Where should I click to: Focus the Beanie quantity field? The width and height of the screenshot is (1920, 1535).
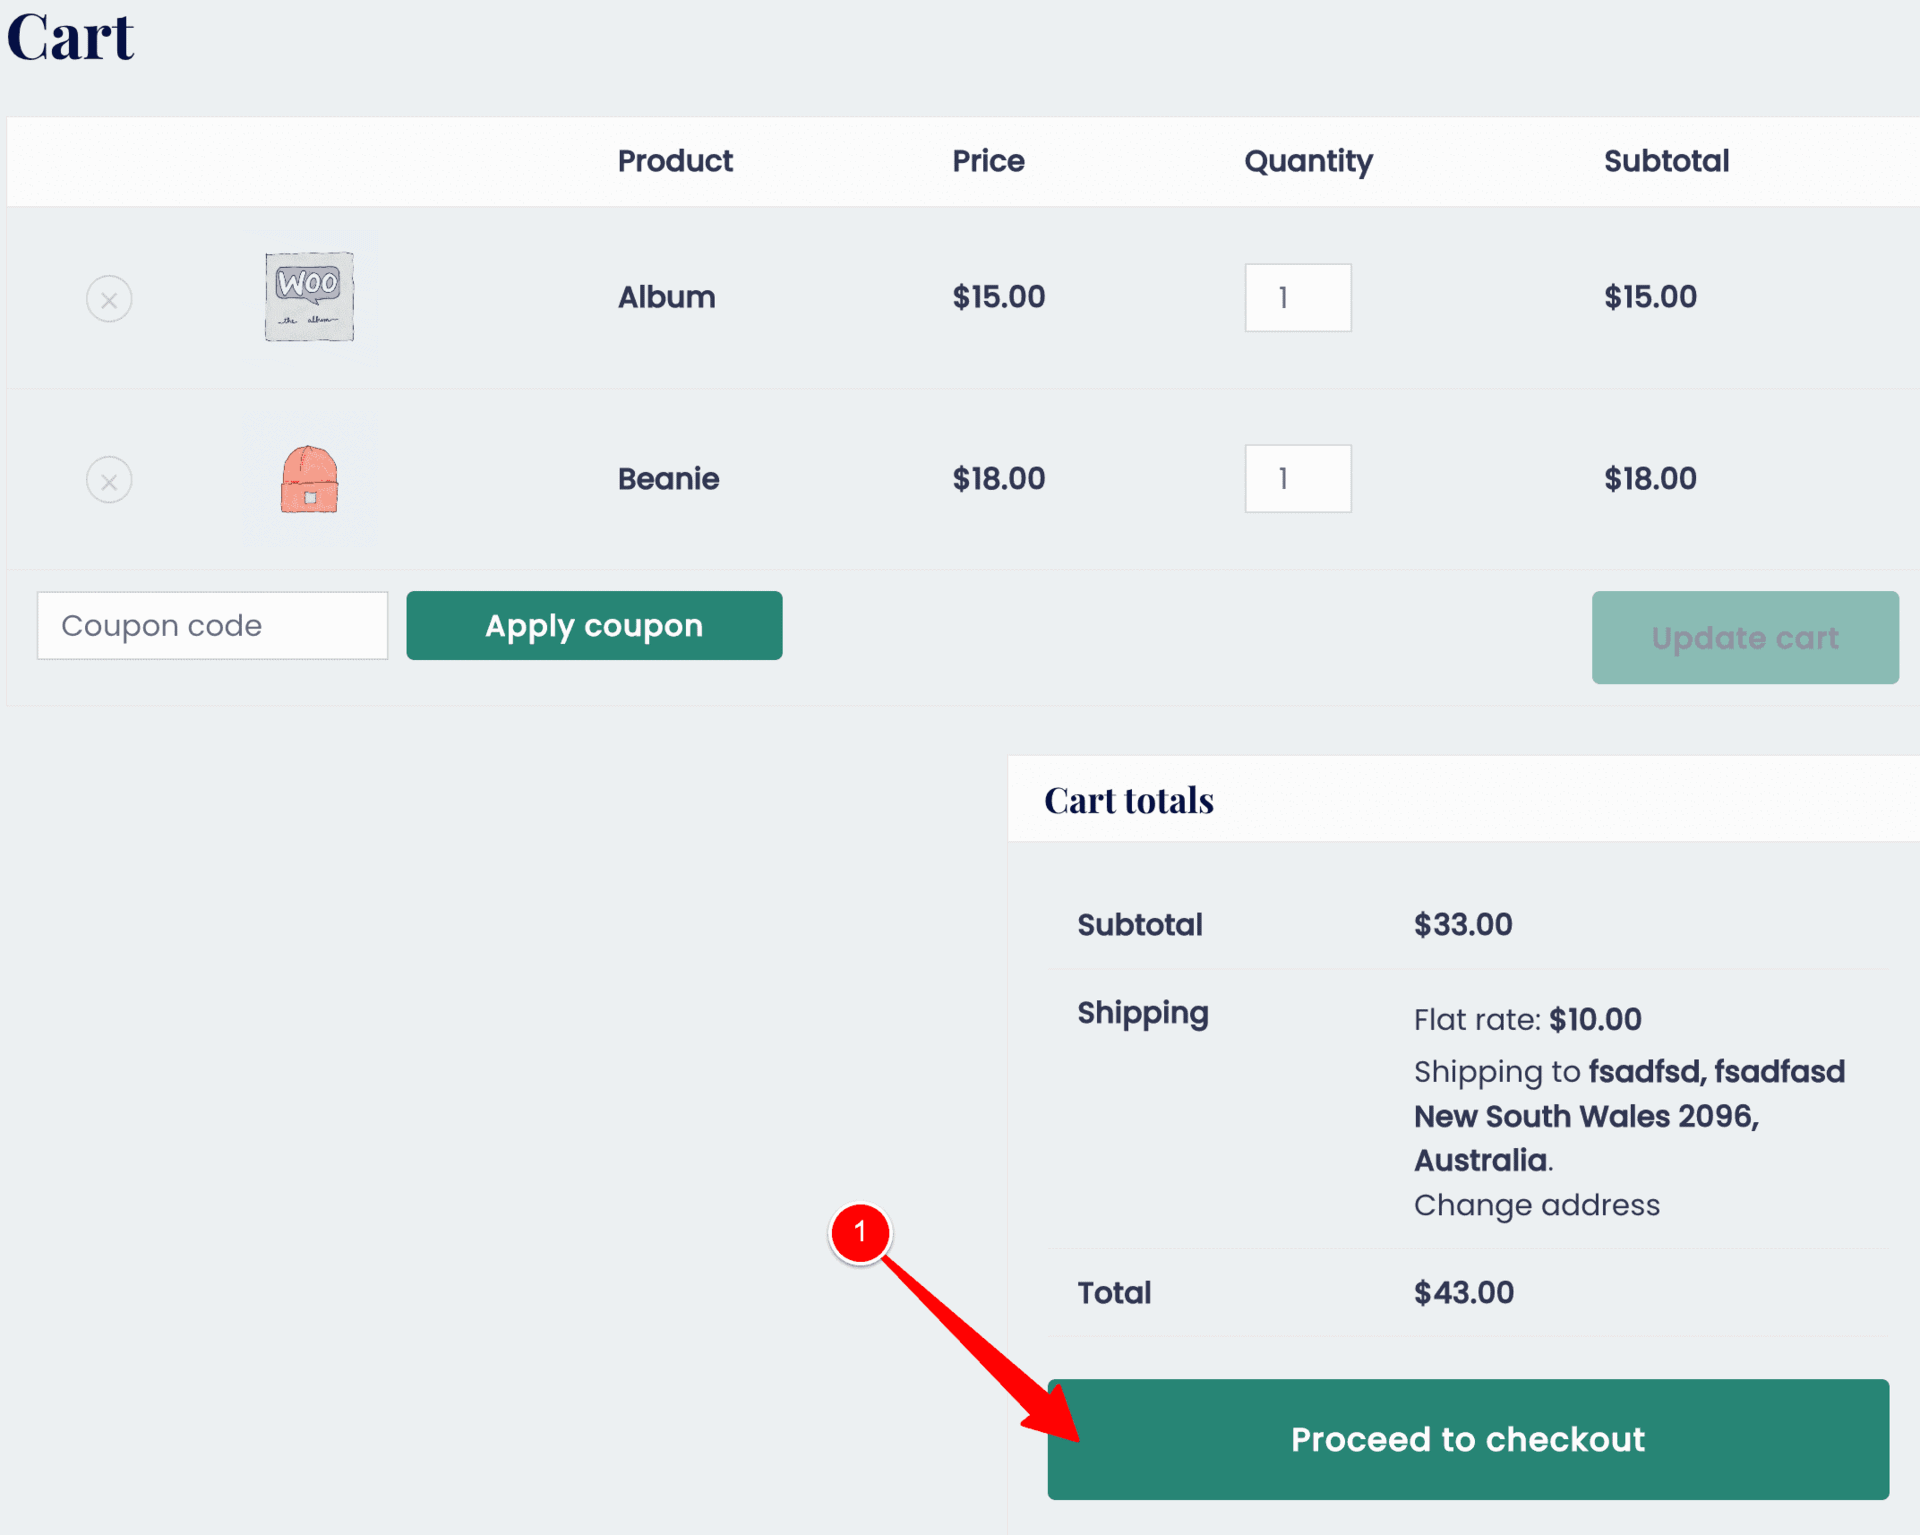1298,479
